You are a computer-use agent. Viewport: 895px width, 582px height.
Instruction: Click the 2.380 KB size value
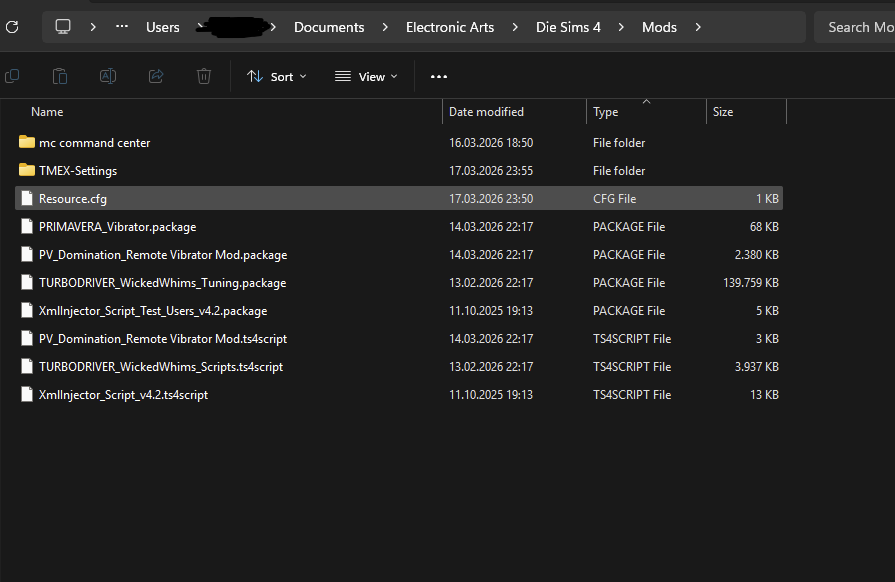756,254
